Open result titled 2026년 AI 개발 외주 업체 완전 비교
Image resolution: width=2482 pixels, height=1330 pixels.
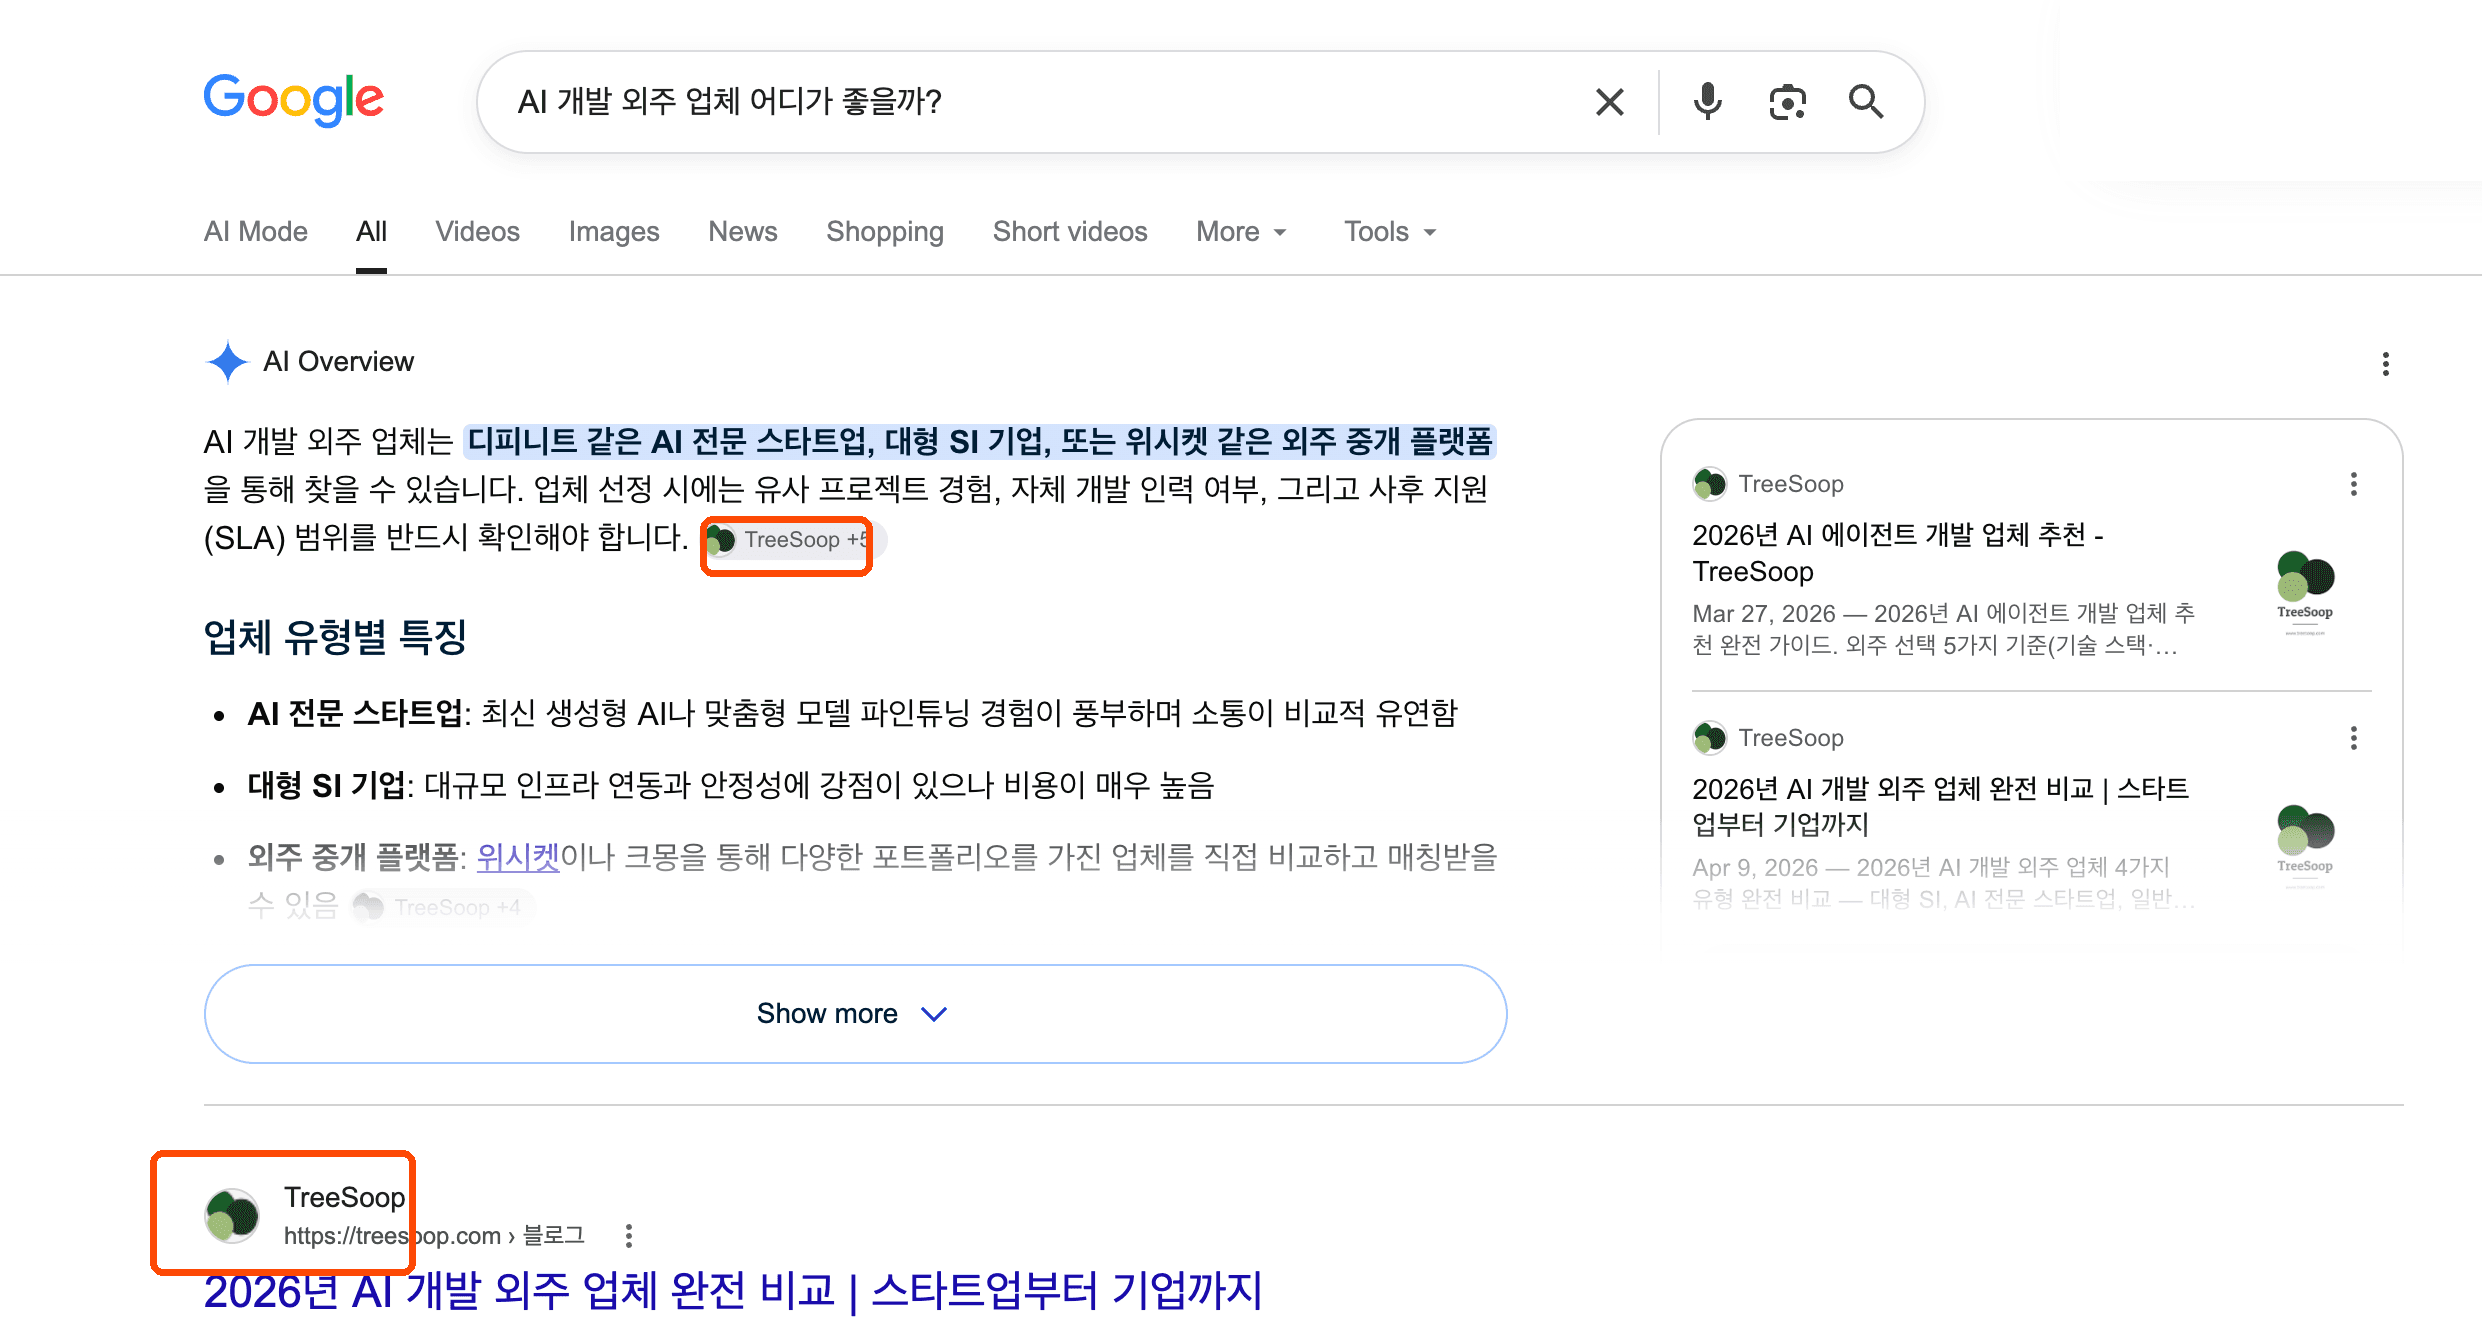[733, 1291]
